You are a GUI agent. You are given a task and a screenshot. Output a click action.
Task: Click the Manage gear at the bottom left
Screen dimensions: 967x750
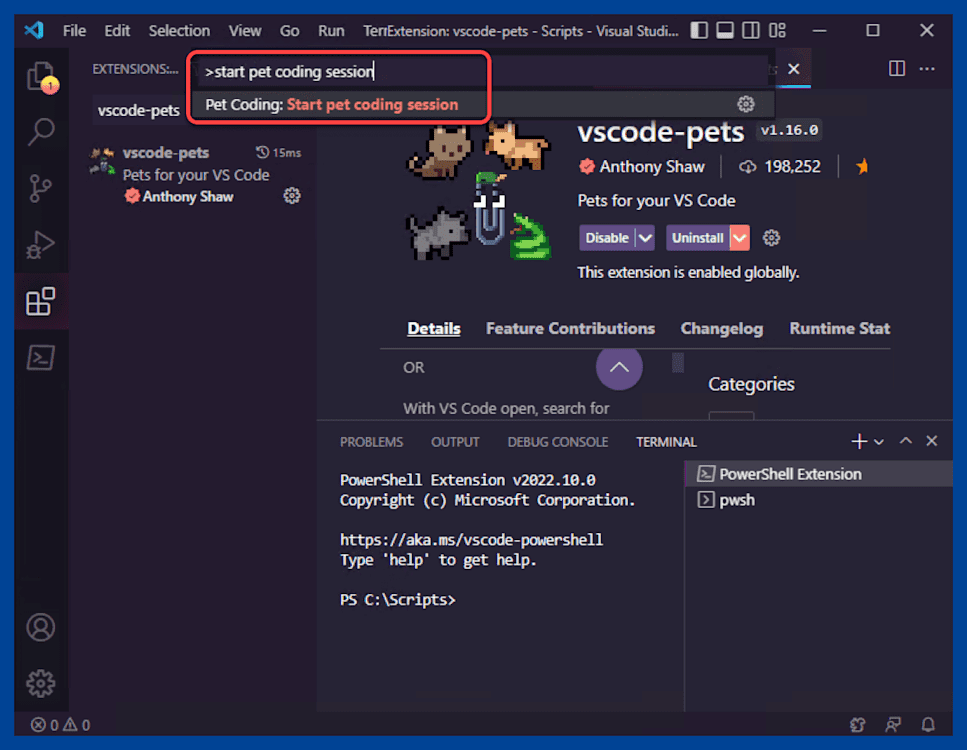point(41,683)
